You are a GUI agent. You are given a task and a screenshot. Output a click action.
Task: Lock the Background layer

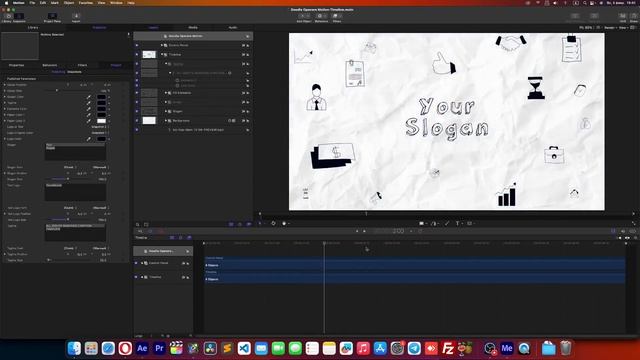coord(247,121)
